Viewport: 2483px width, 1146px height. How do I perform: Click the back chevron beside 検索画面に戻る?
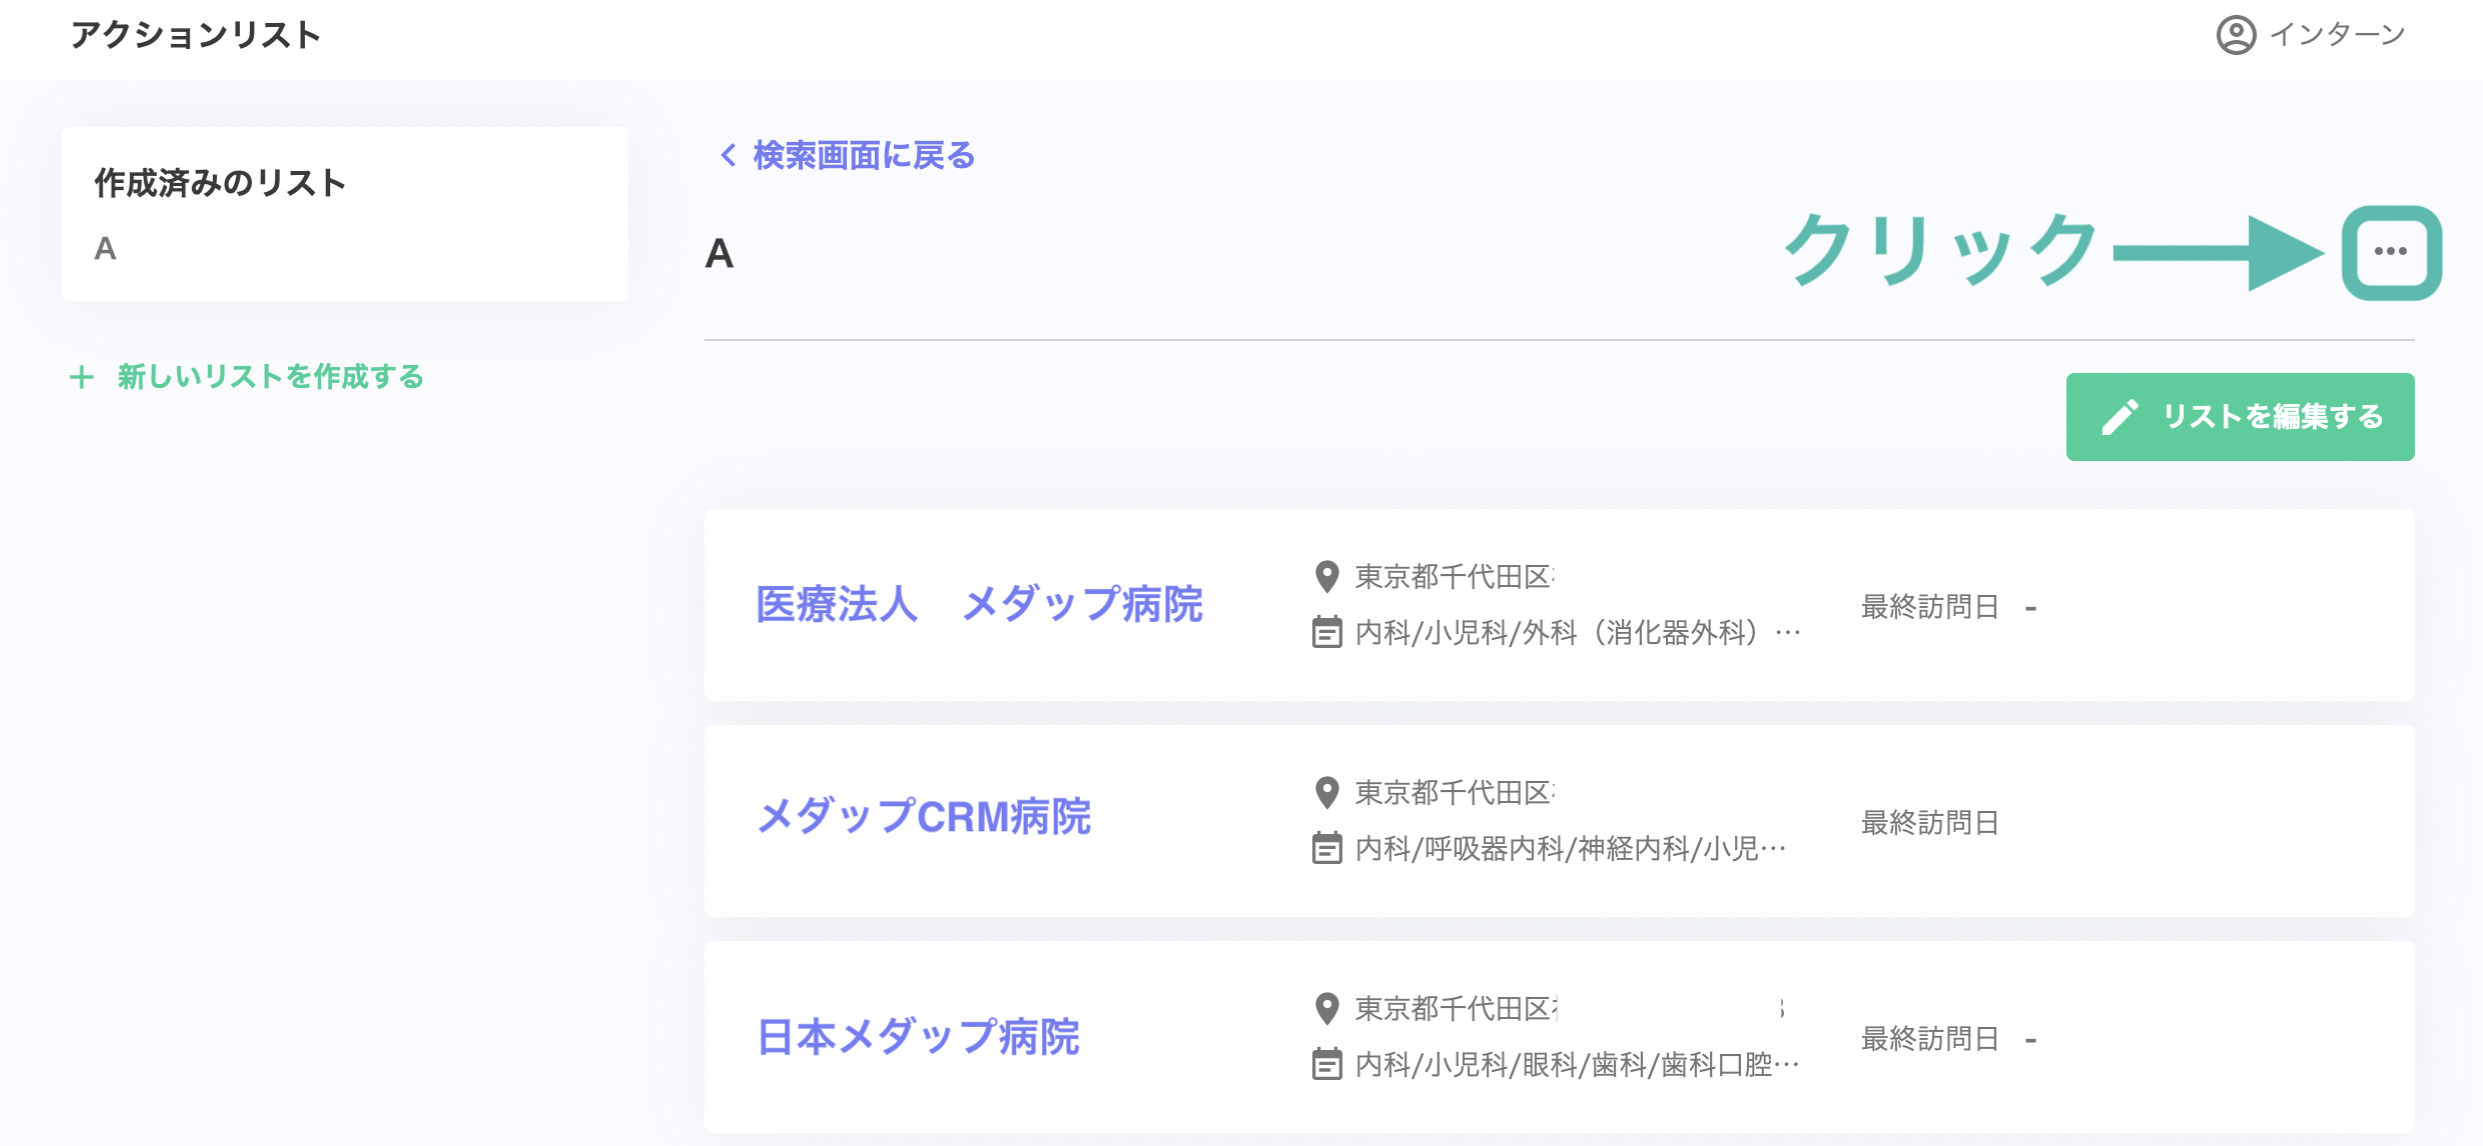coord(728,155)
